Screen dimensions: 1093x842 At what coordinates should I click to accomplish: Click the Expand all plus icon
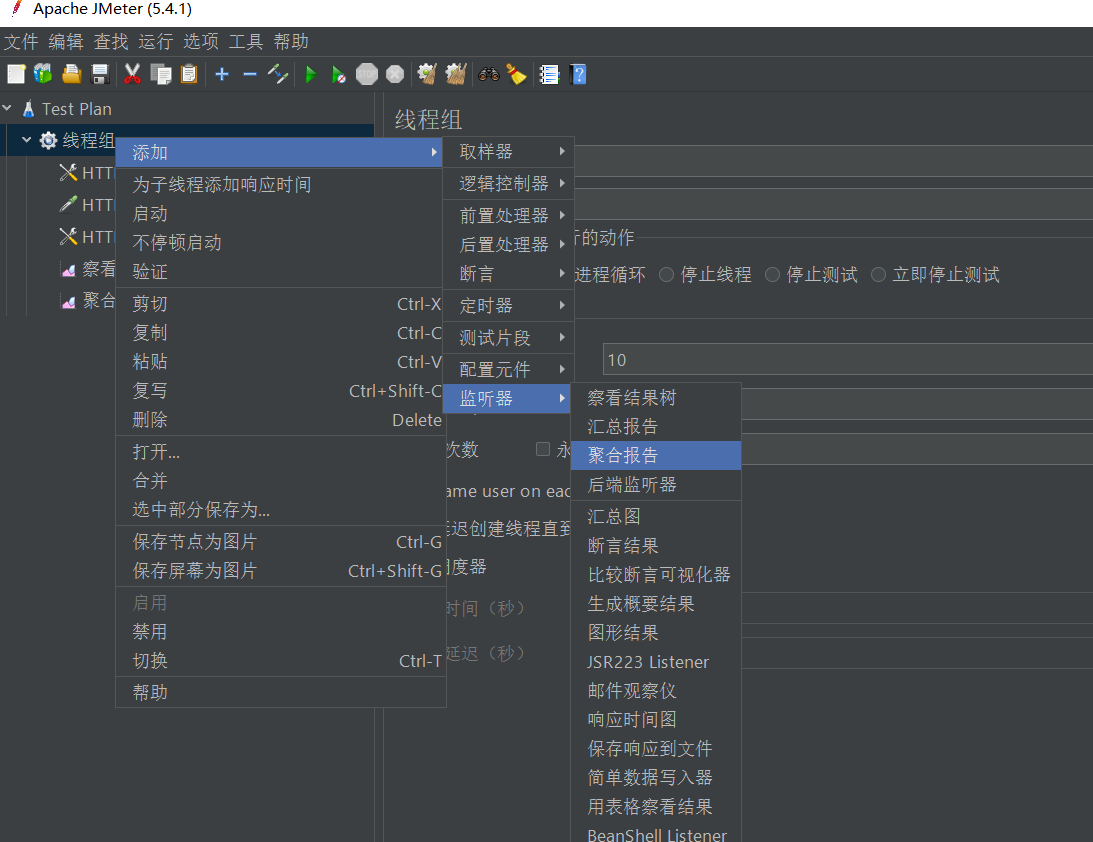click(222, 74)
